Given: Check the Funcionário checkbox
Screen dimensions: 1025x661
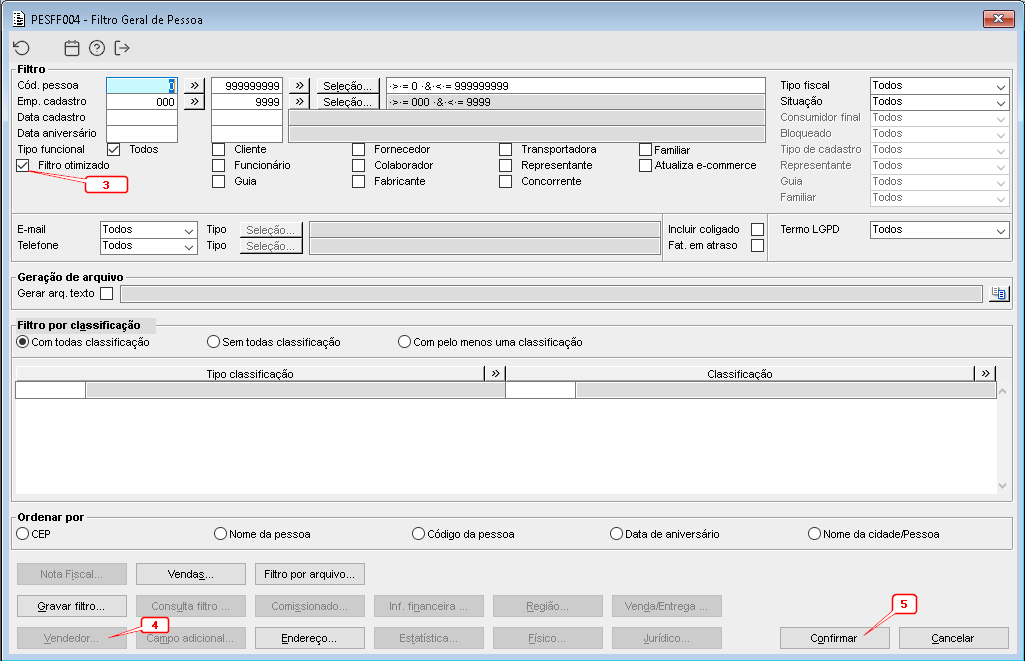Looking at the screenshot, I should [x=219, y=165].
